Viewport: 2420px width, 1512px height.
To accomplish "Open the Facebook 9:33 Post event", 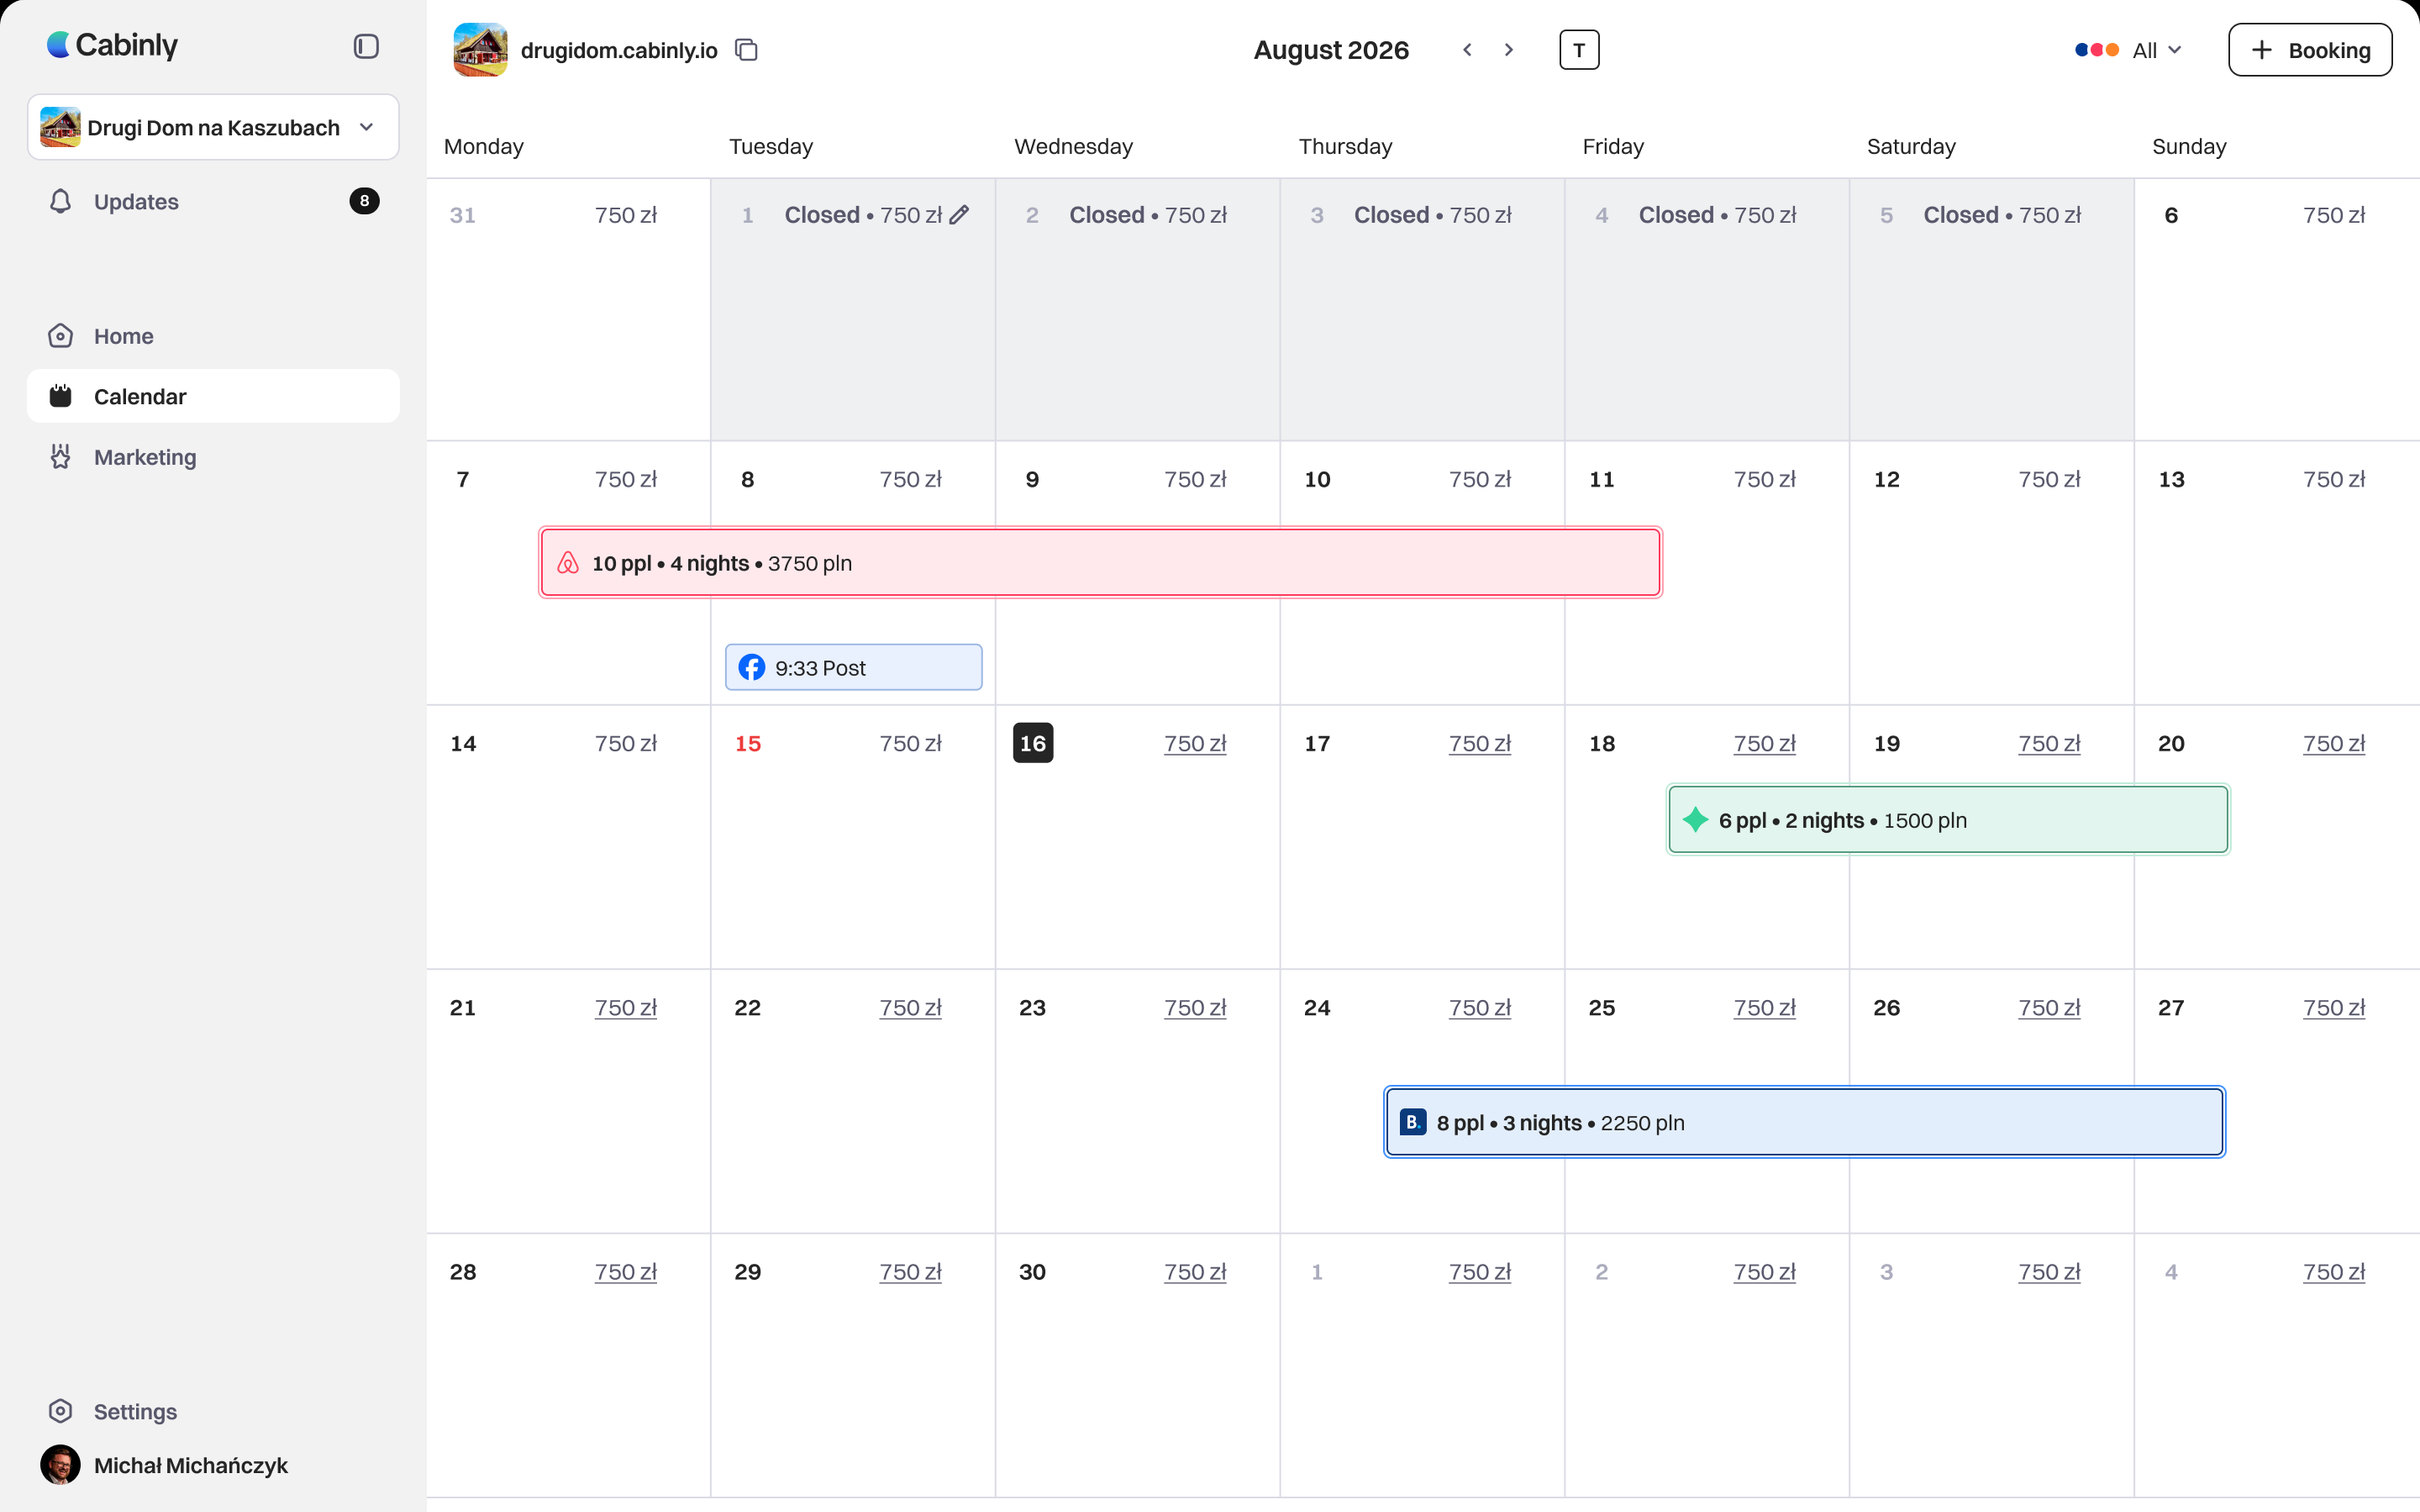I will coord(854,667).
